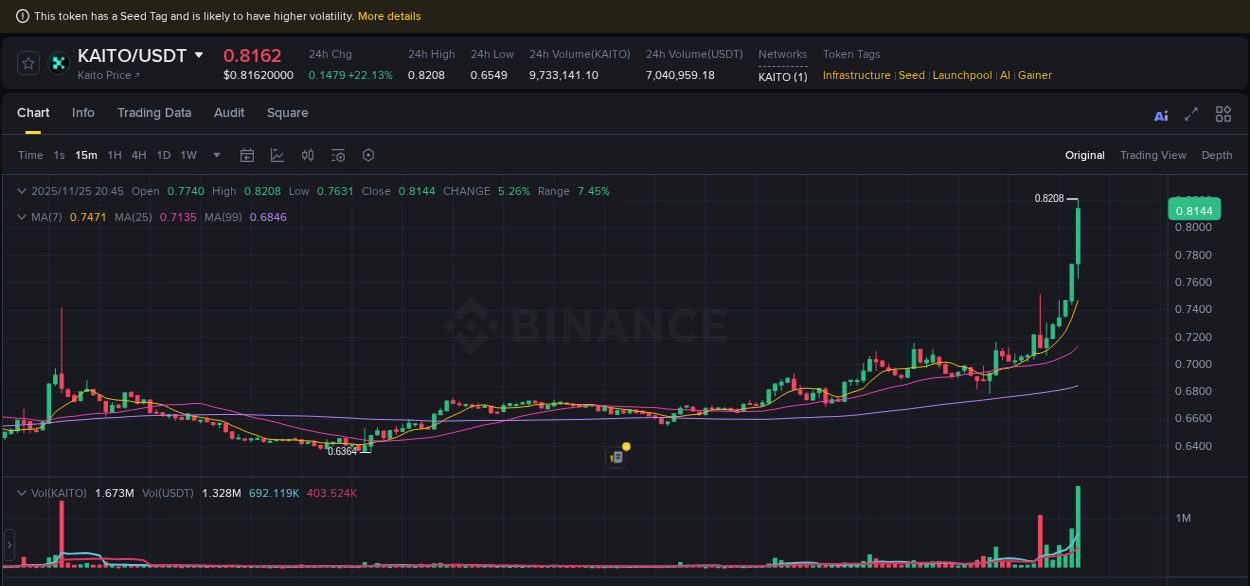The image size is (1250, 586).
Task: Open the chart display settings eye icon
Action: click(338, 155)
